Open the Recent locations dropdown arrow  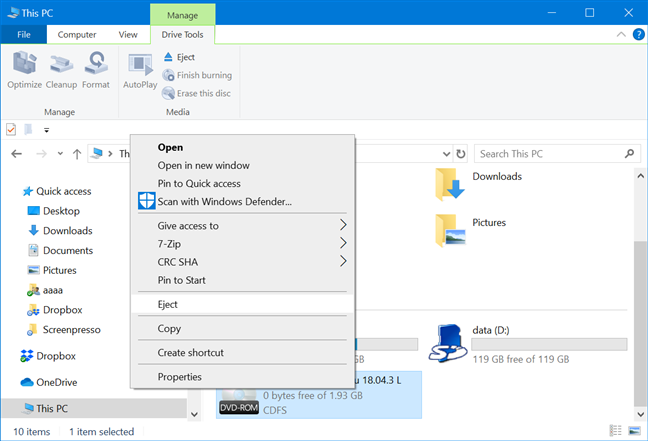click(60, 154)
